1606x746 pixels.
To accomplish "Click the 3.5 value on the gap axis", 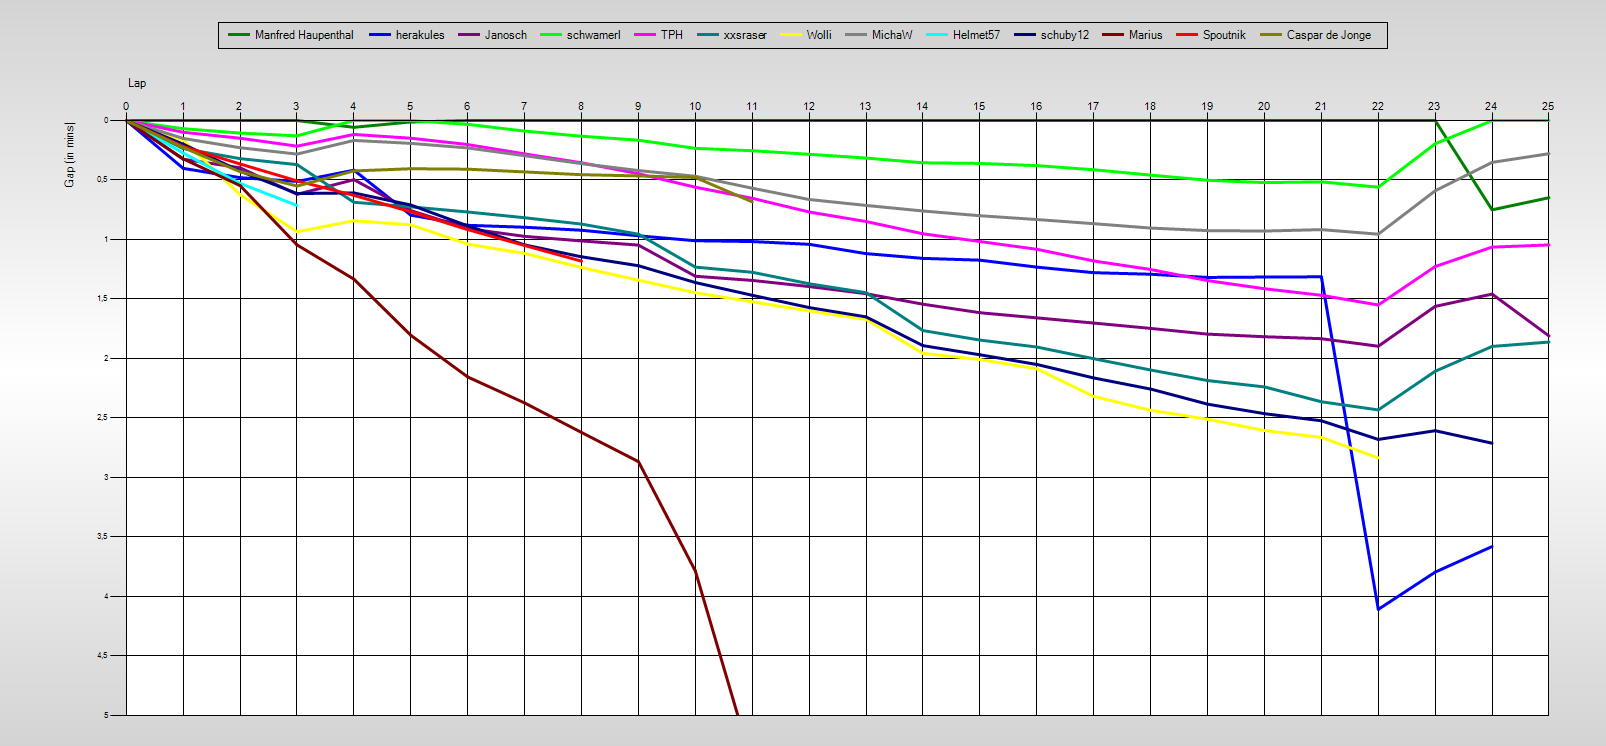I will [x=103, y=537].
